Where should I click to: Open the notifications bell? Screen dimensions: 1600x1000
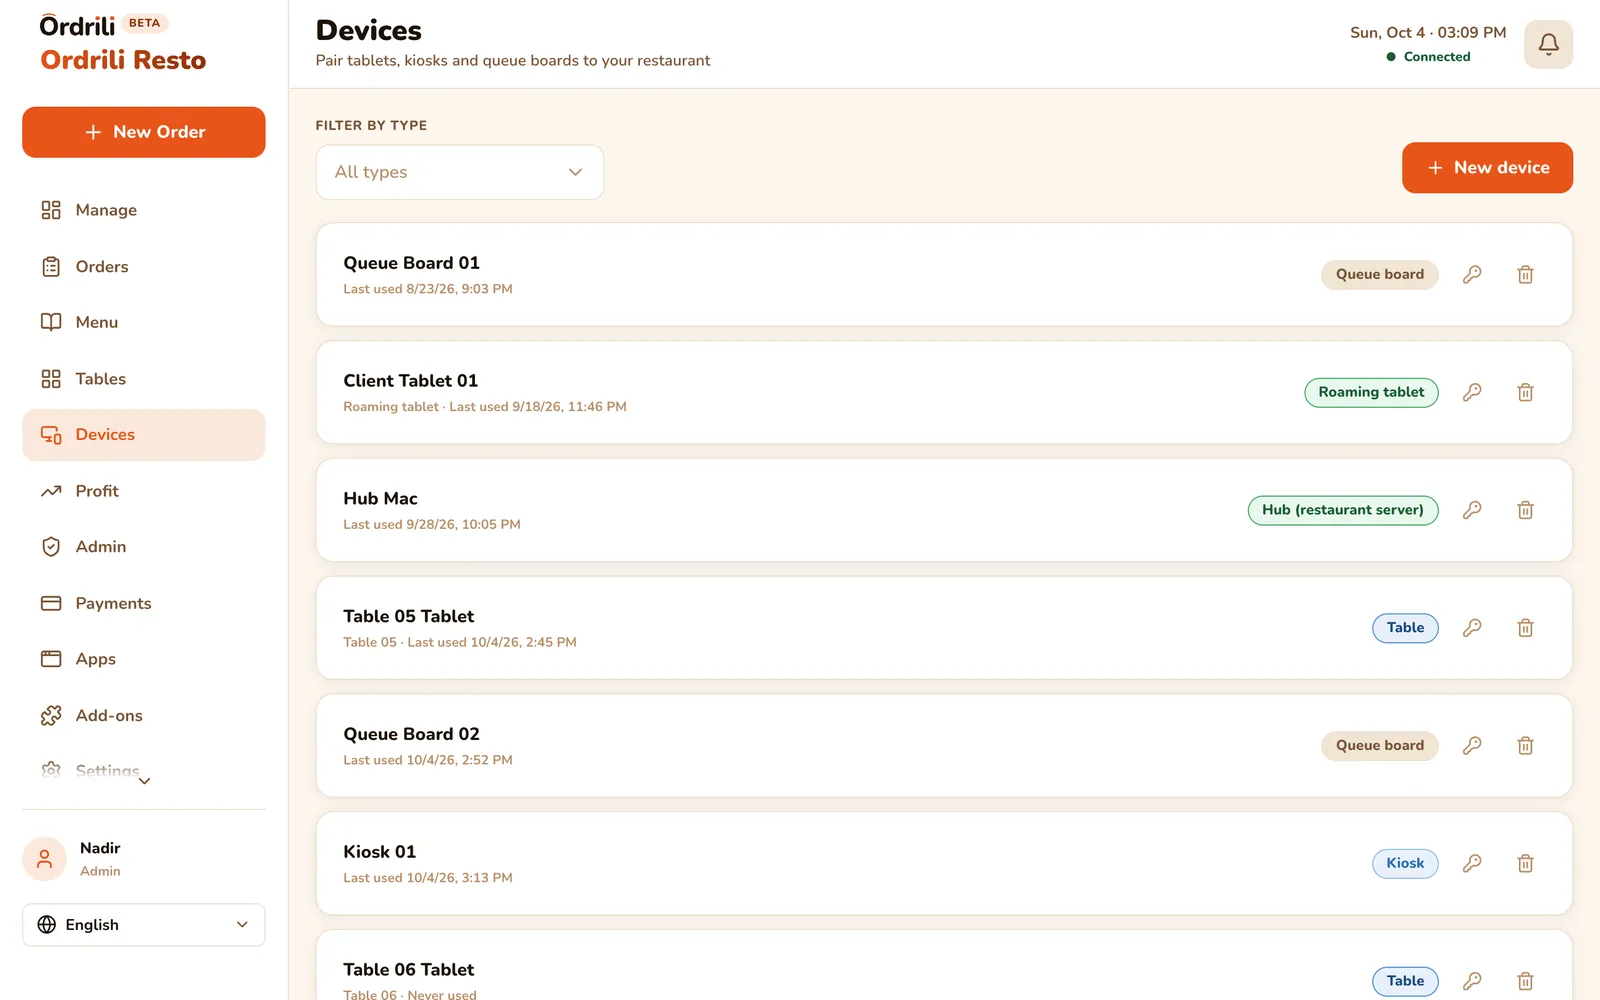pyautogui.click(x=1548, y=44)
